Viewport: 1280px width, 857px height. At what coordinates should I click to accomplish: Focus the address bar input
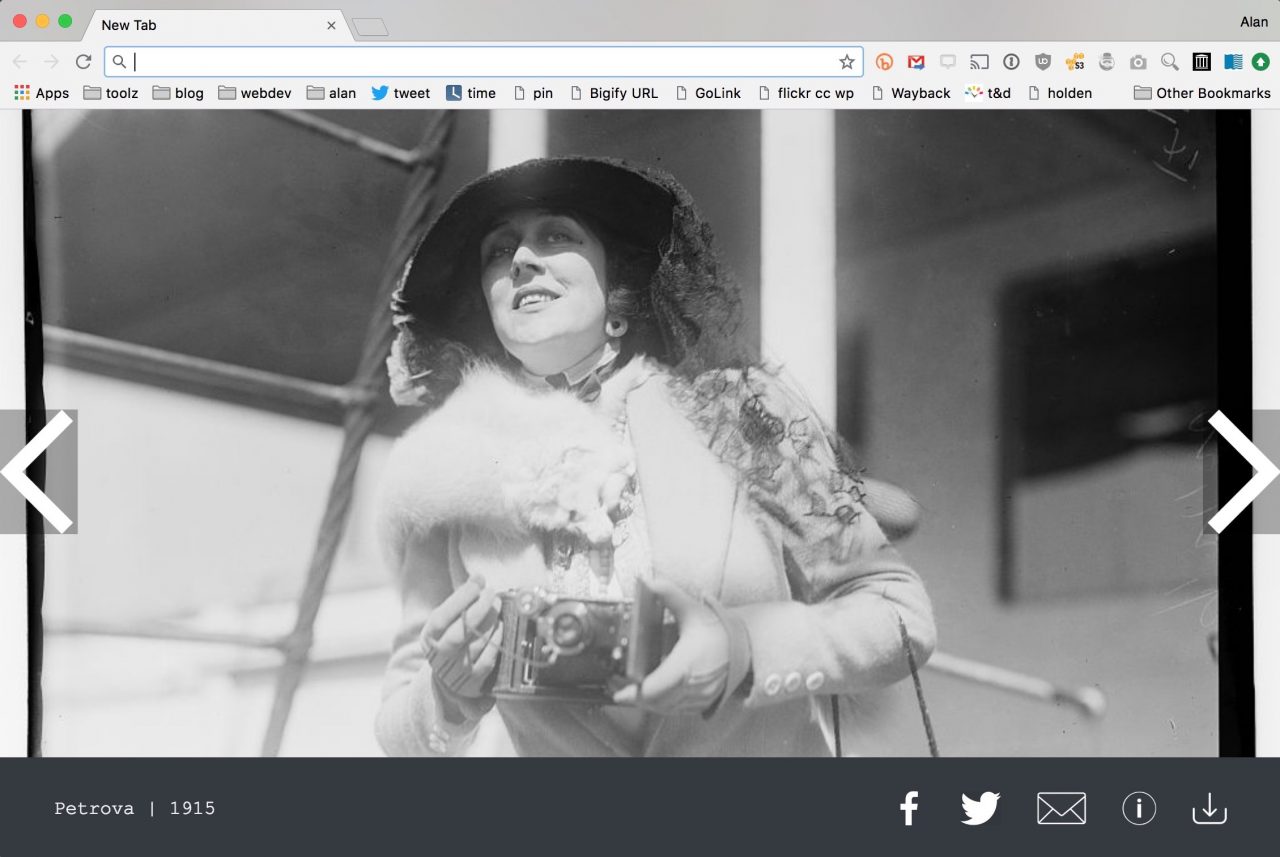coord(480,62)
